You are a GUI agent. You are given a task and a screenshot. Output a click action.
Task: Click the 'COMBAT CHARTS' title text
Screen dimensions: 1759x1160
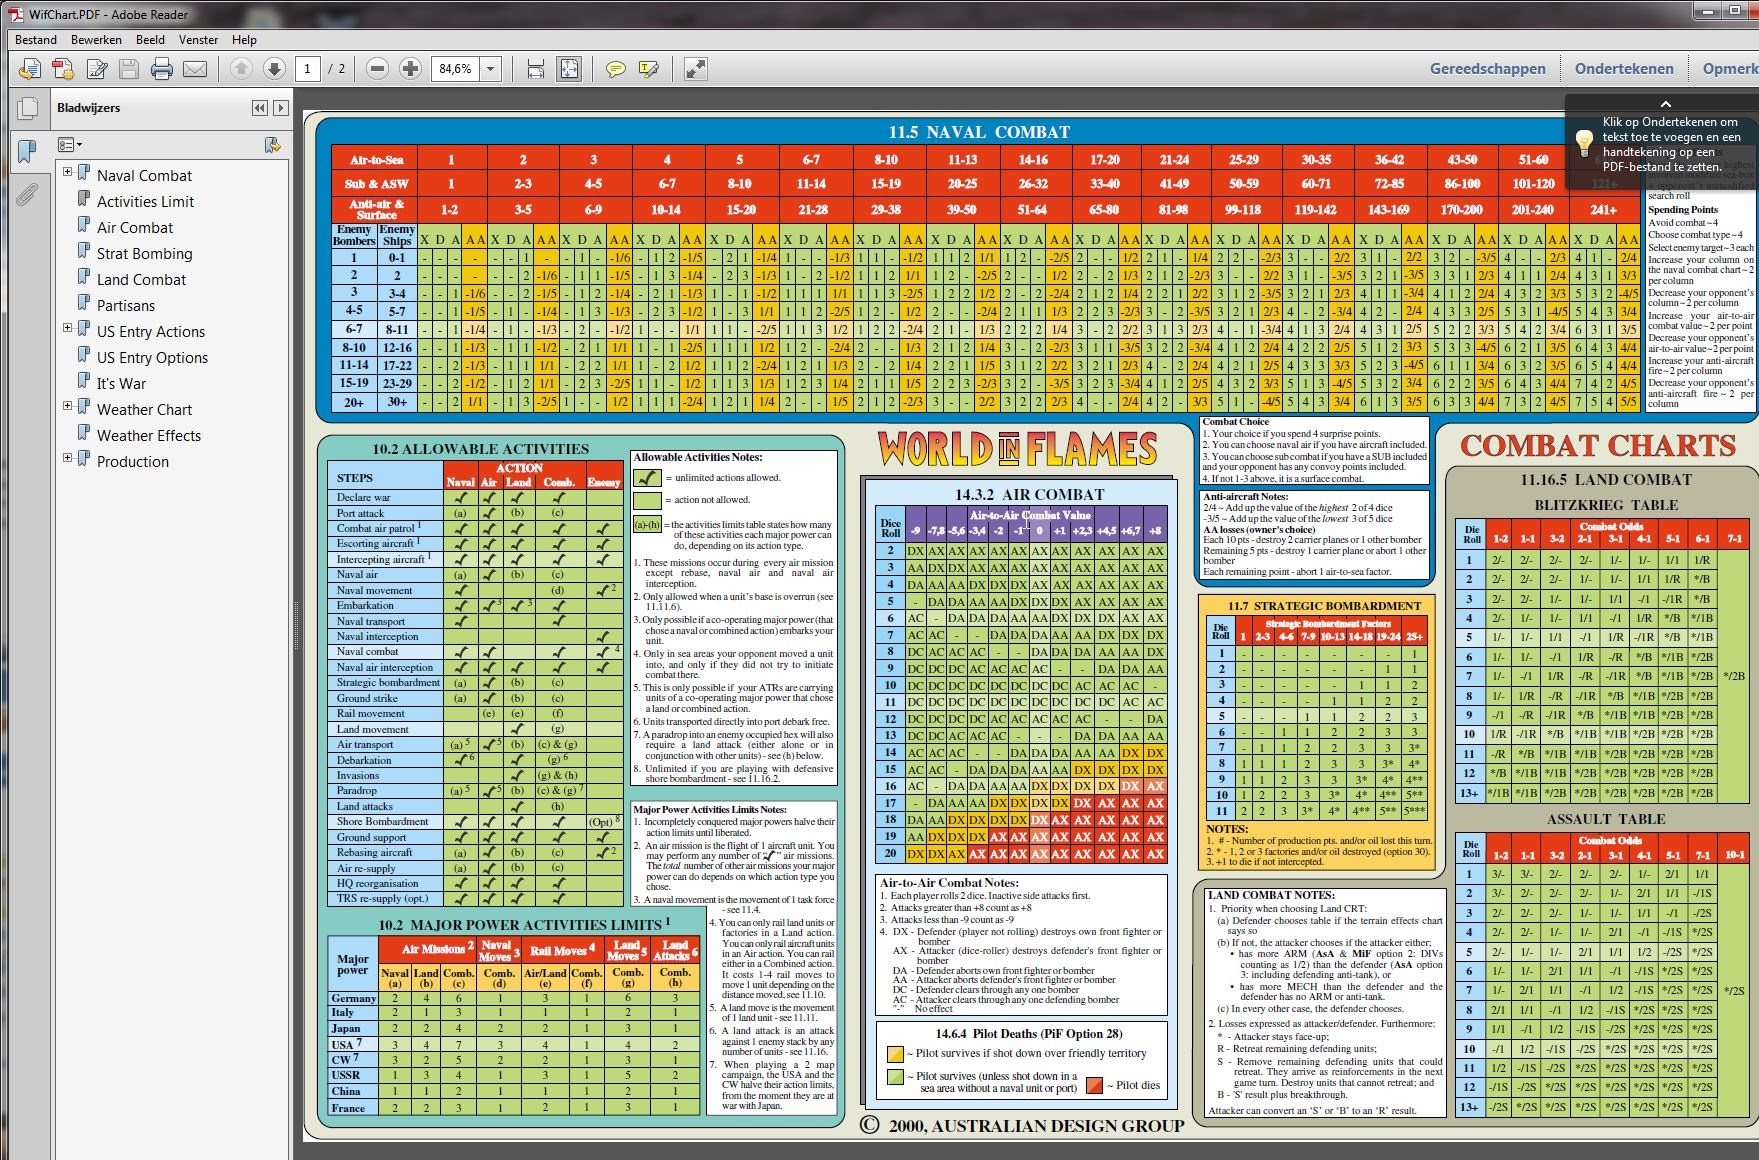(x=1598, y=446)
